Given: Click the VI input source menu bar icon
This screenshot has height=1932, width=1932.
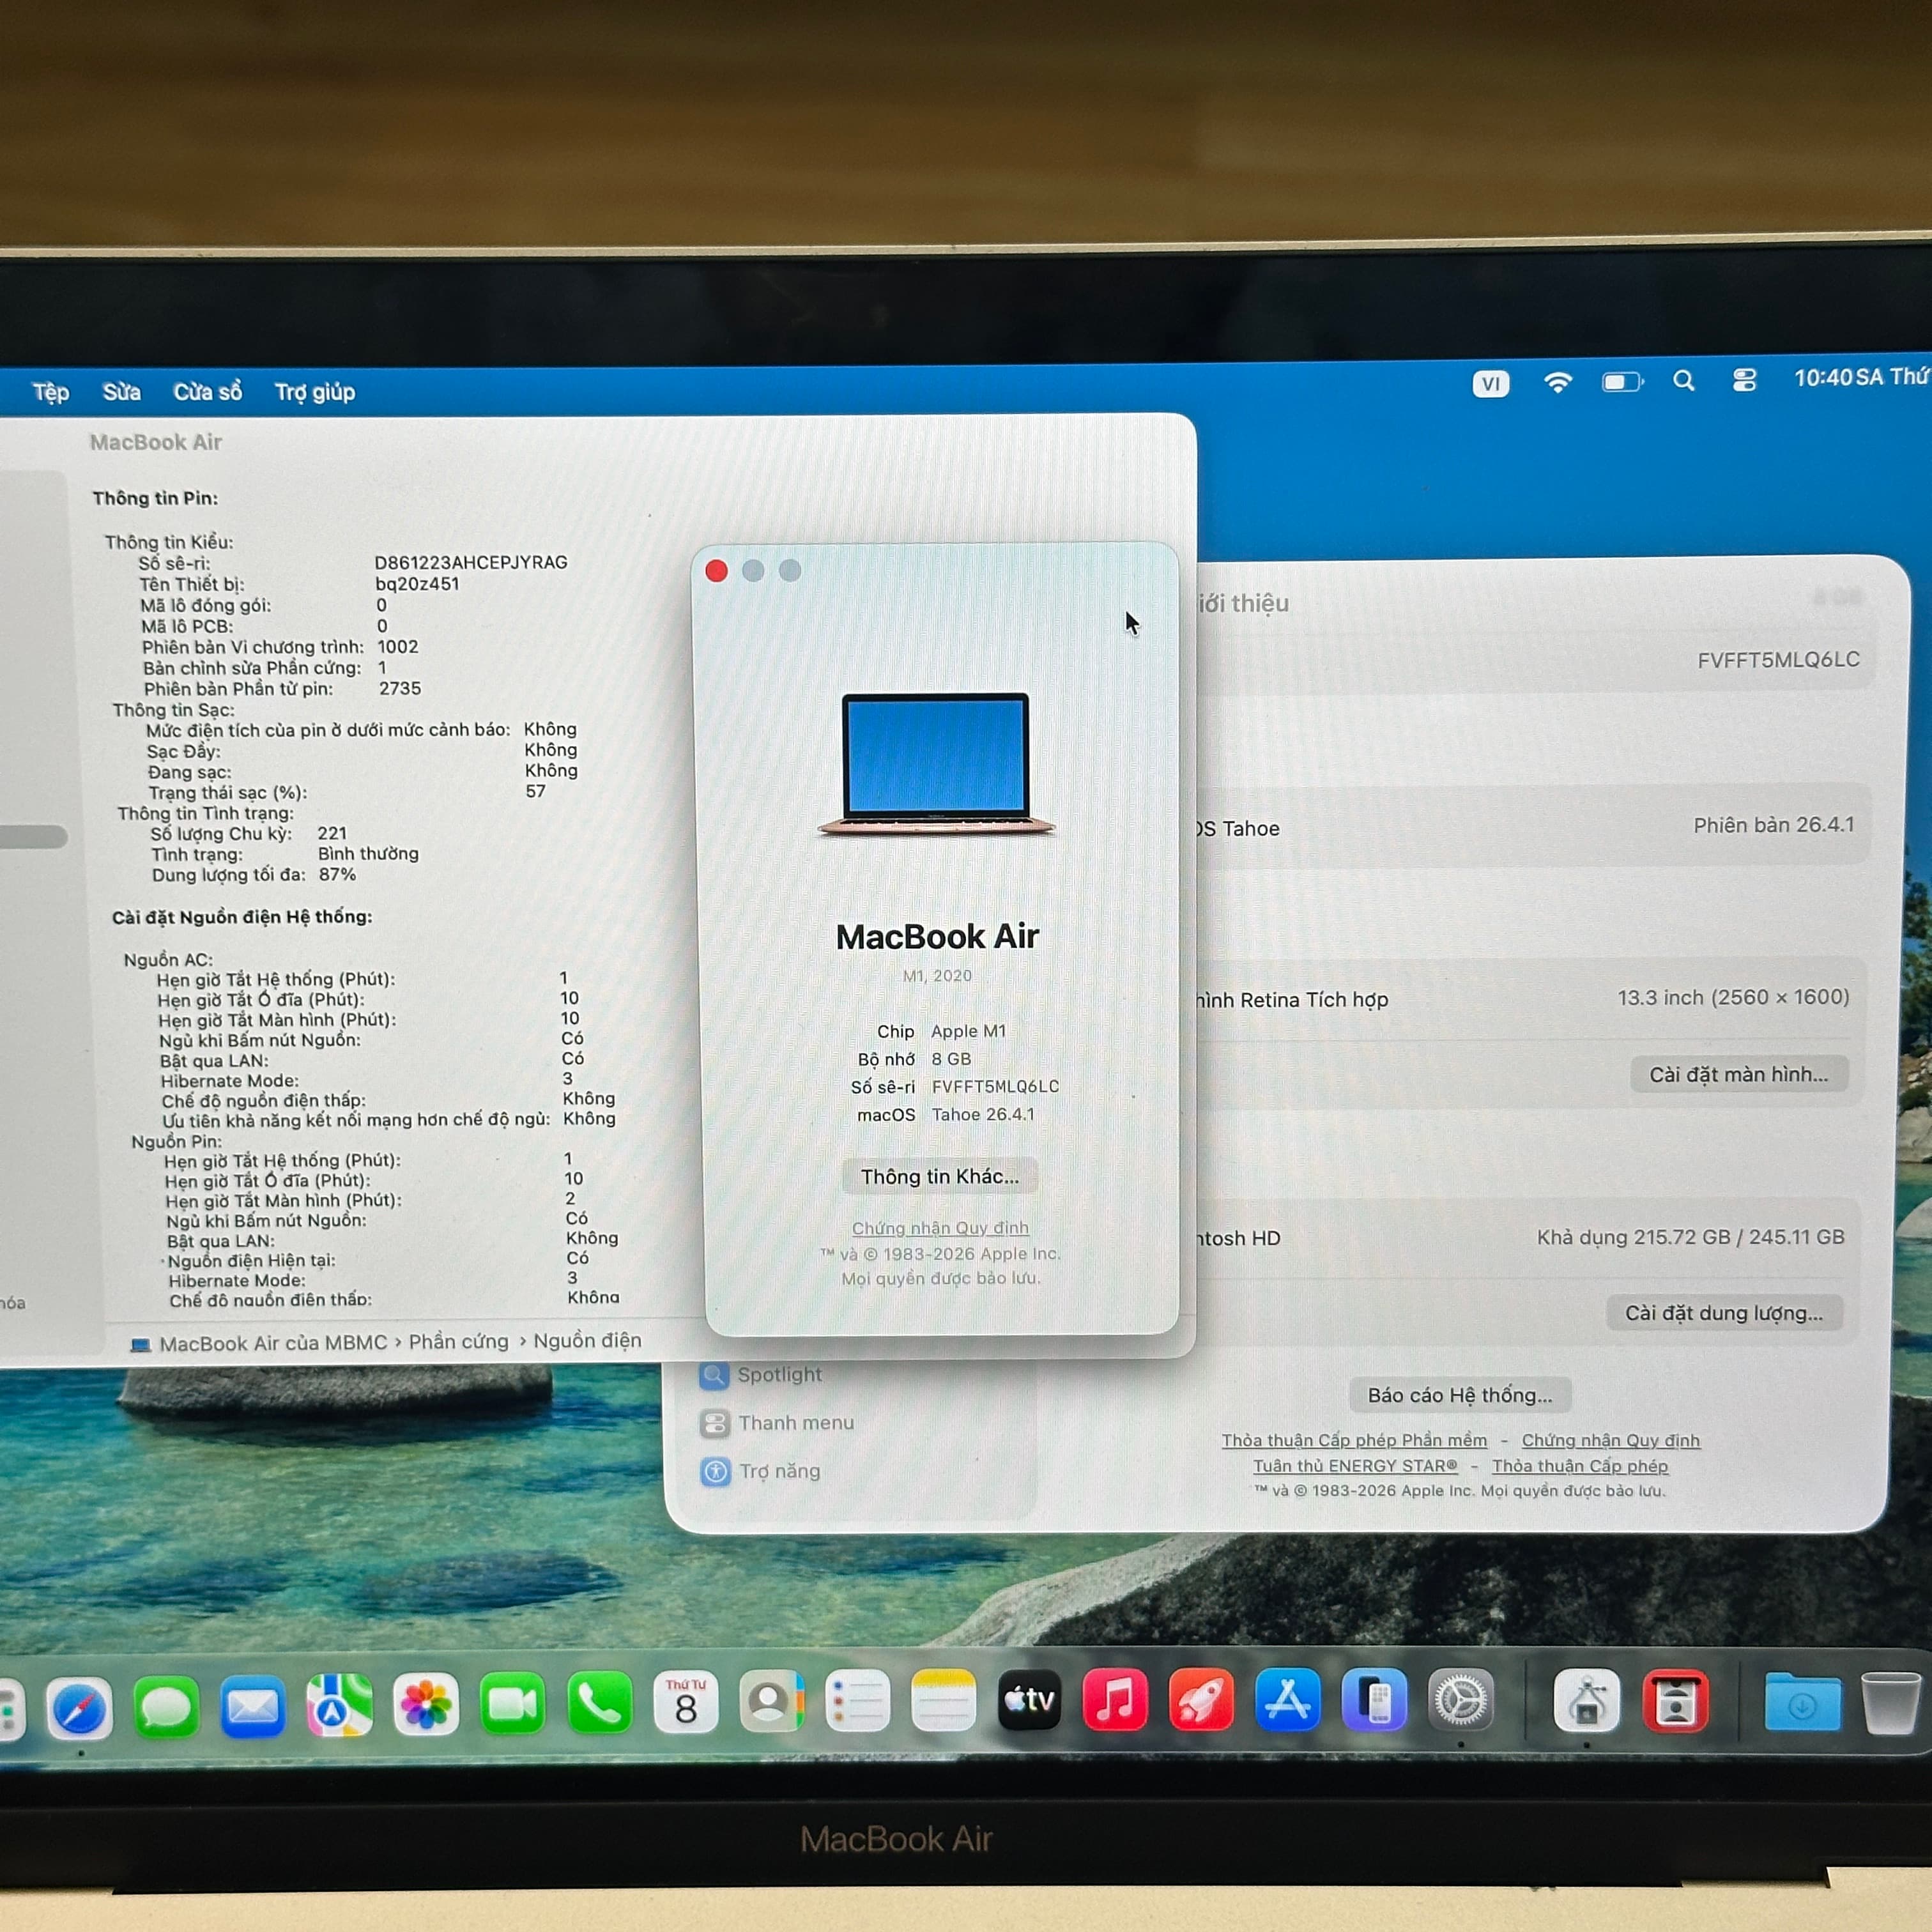Looking at the screenshot, I should coord(1490,384).
